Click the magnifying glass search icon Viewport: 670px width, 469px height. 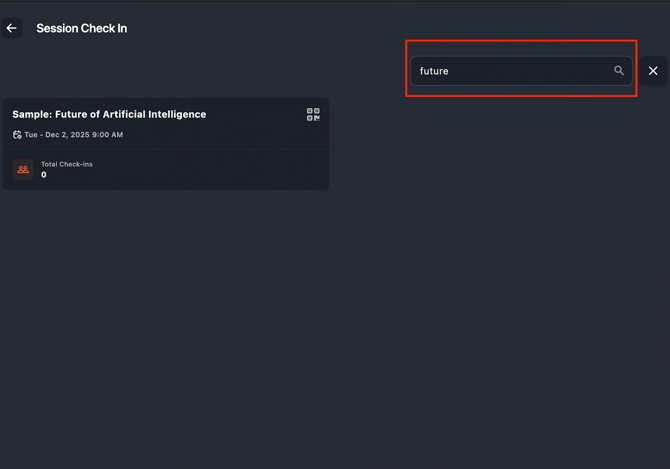click(x=619, y=71)
